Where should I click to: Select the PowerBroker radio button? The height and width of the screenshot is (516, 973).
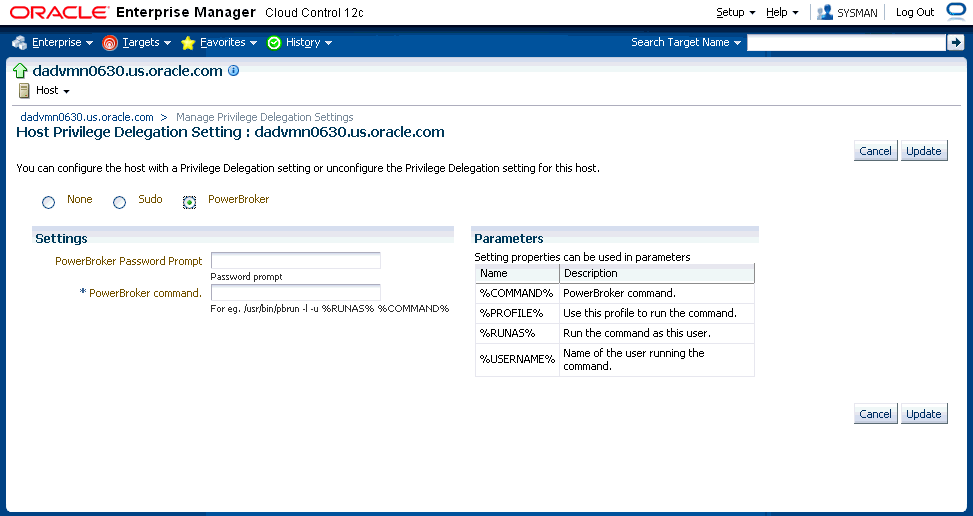point(189,202)
